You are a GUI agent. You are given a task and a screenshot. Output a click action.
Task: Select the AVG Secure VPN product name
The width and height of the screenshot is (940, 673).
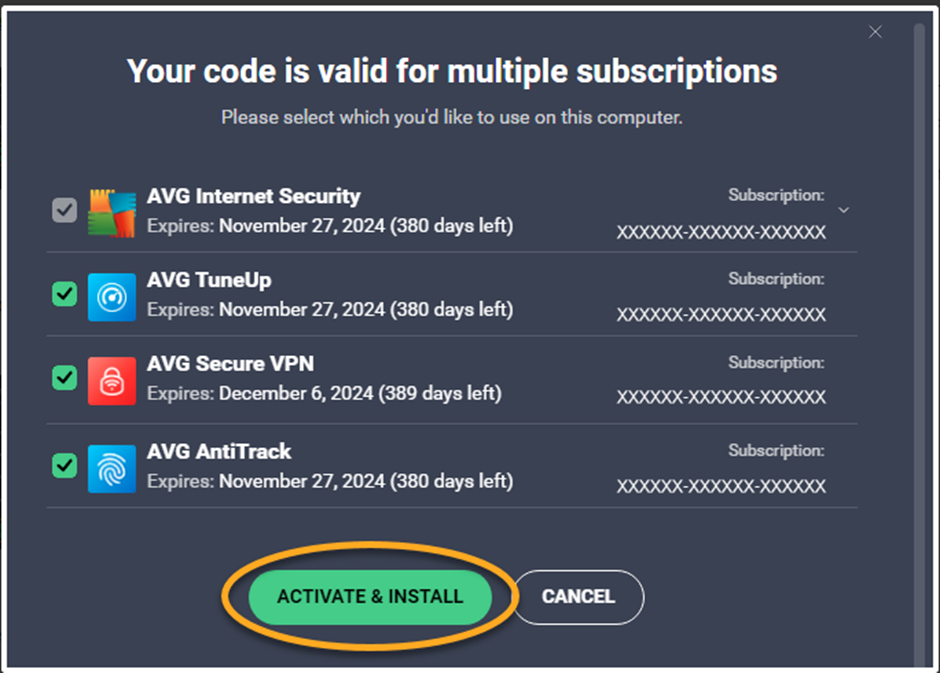click(x=230, y=364)
